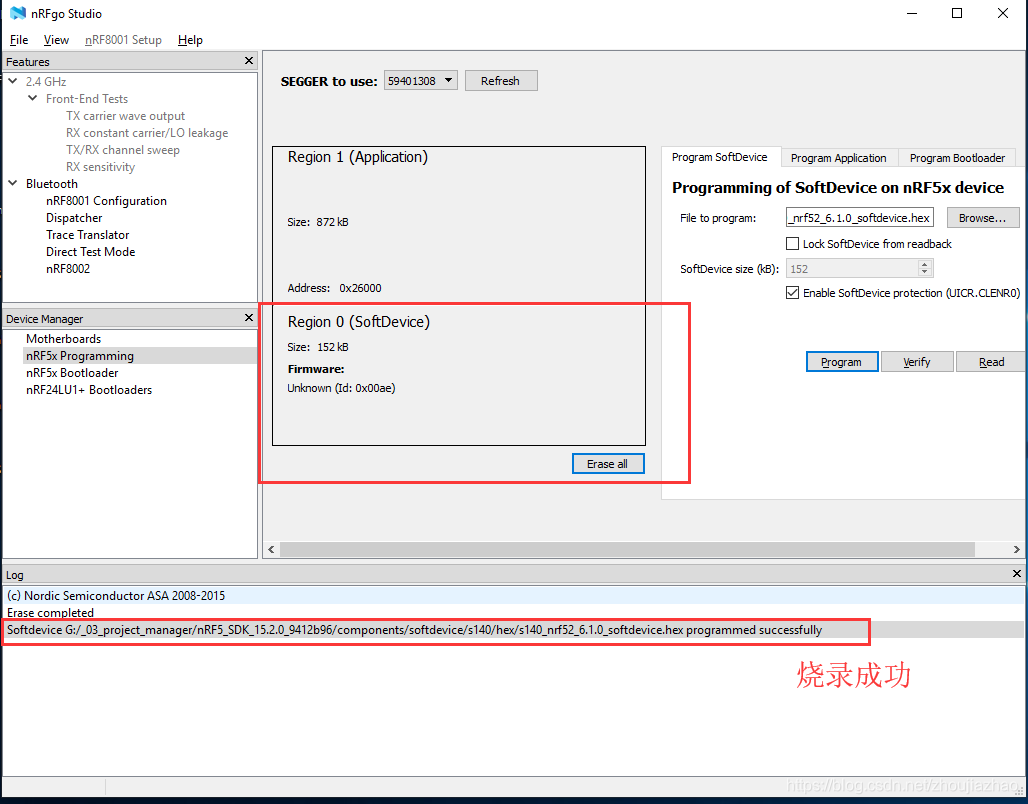Screen dimensions: 1028x804
Task: Uncheck Enable SoftDevice protection
Action: 792,293
